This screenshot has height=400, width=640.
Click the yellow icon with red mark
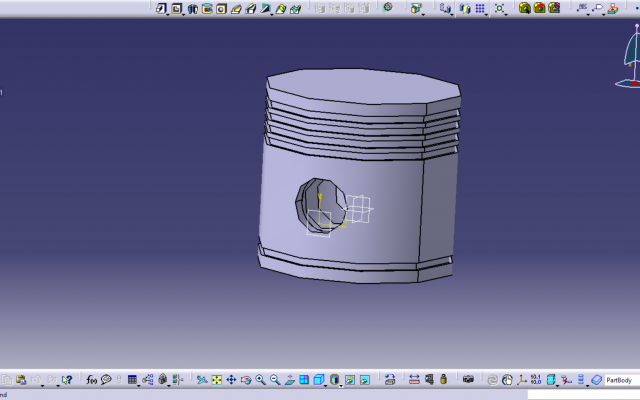(x=539, y=8)
